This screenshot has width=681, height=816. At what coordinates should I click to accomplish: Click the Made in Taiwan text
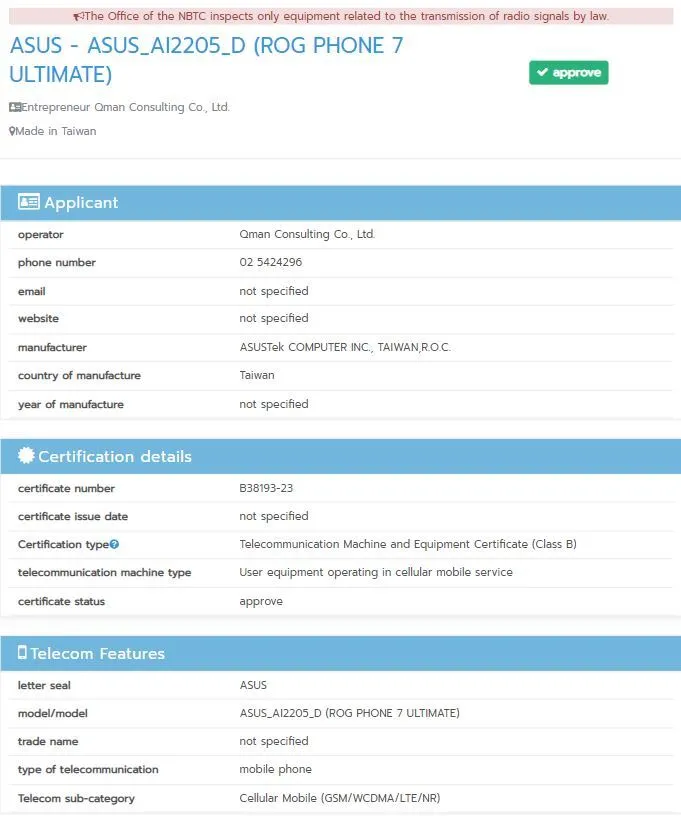tap(56, 131)
